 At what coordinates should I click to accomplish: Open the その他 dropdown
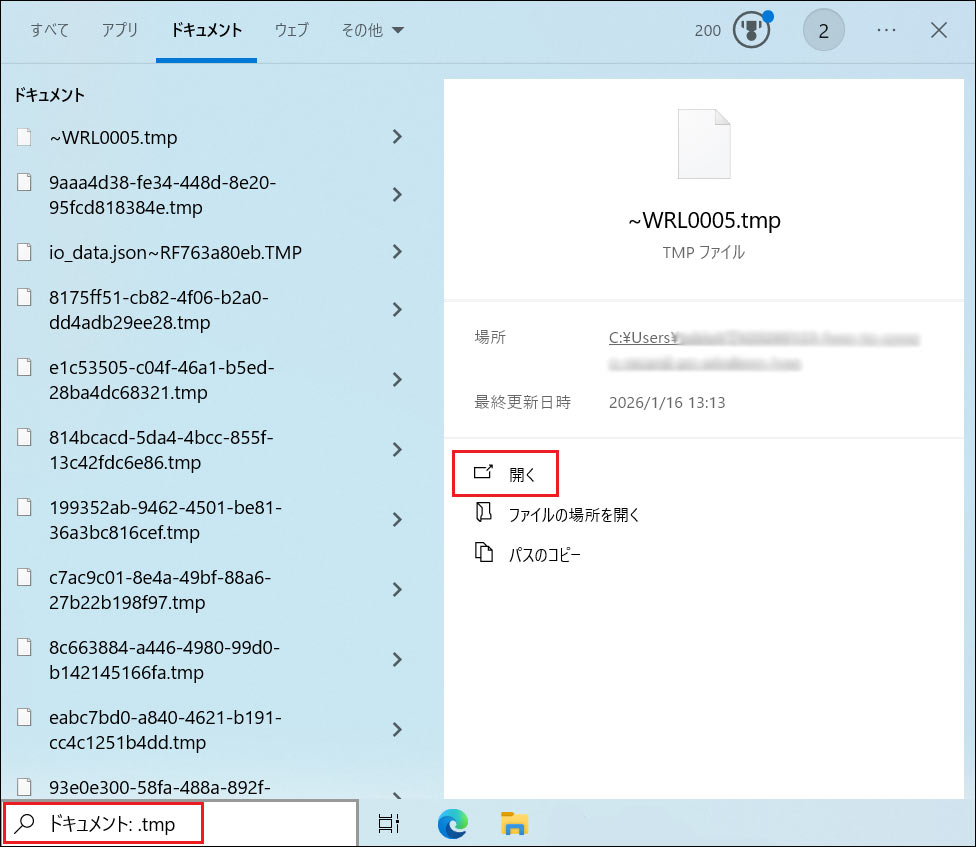pyautogui.click(x=372, y=30)
